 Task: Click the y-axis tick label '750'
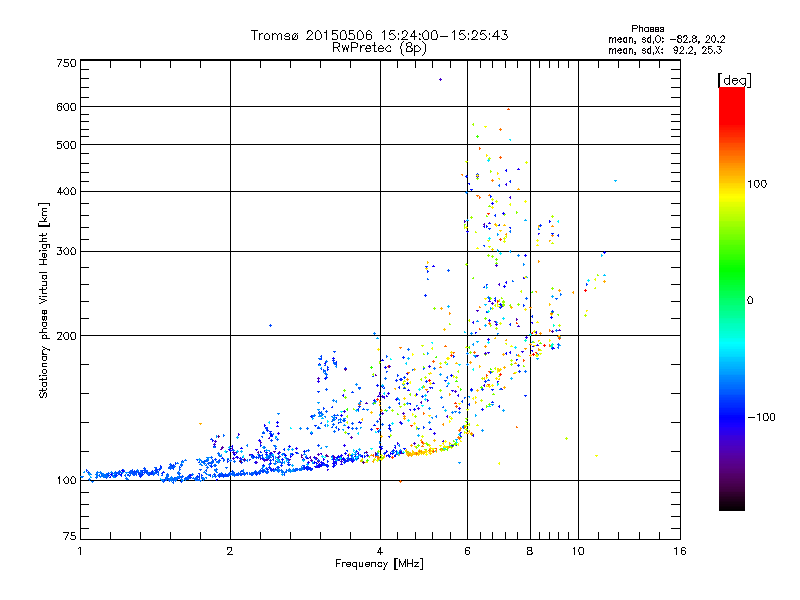point(66,63)
